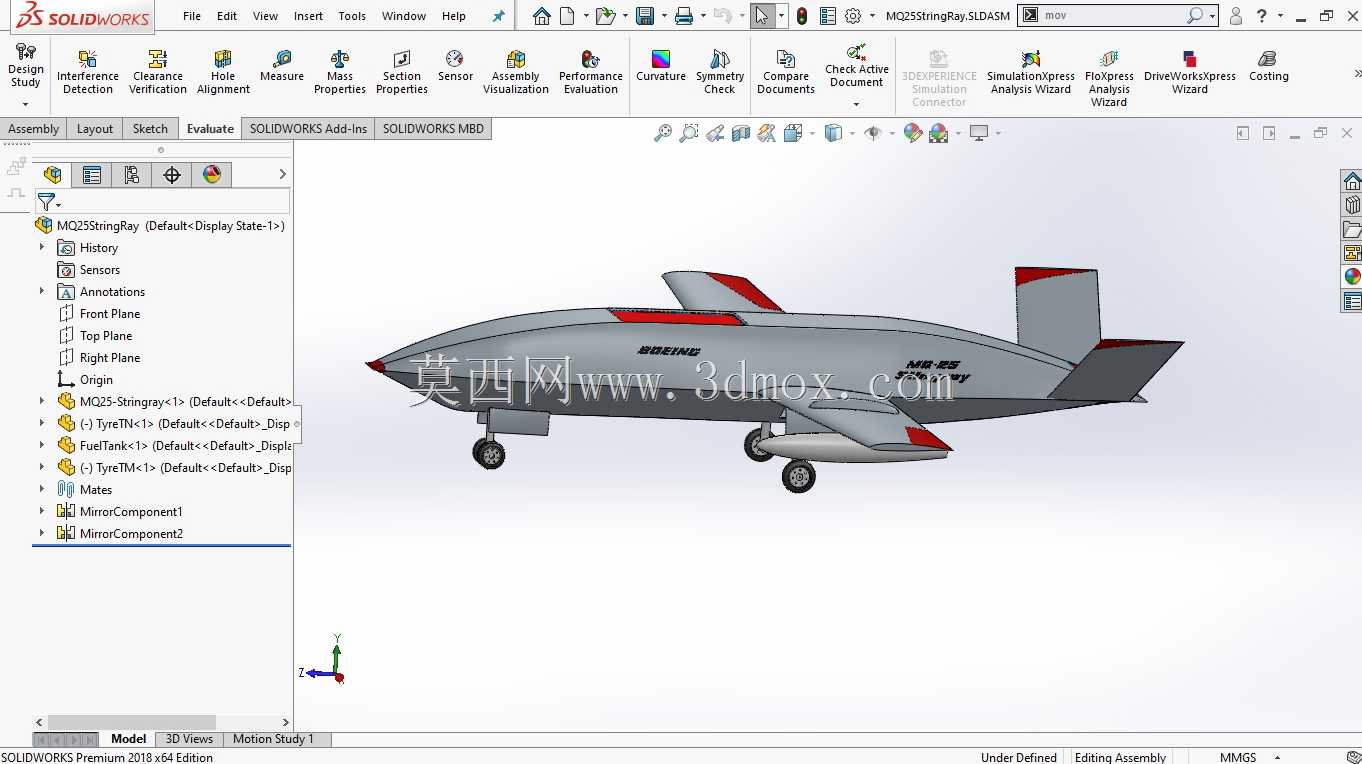The width and height of the screenshot is (1362, 764).
Task: Open DisplayManager tab
Action: click(212, 175)
